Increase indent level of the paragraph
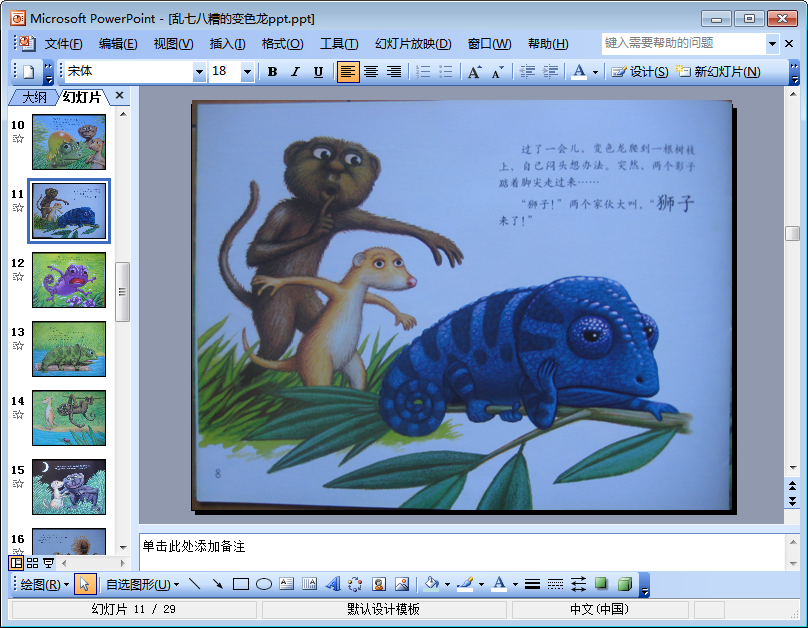The image size is (808, 628). coord(550,72)
